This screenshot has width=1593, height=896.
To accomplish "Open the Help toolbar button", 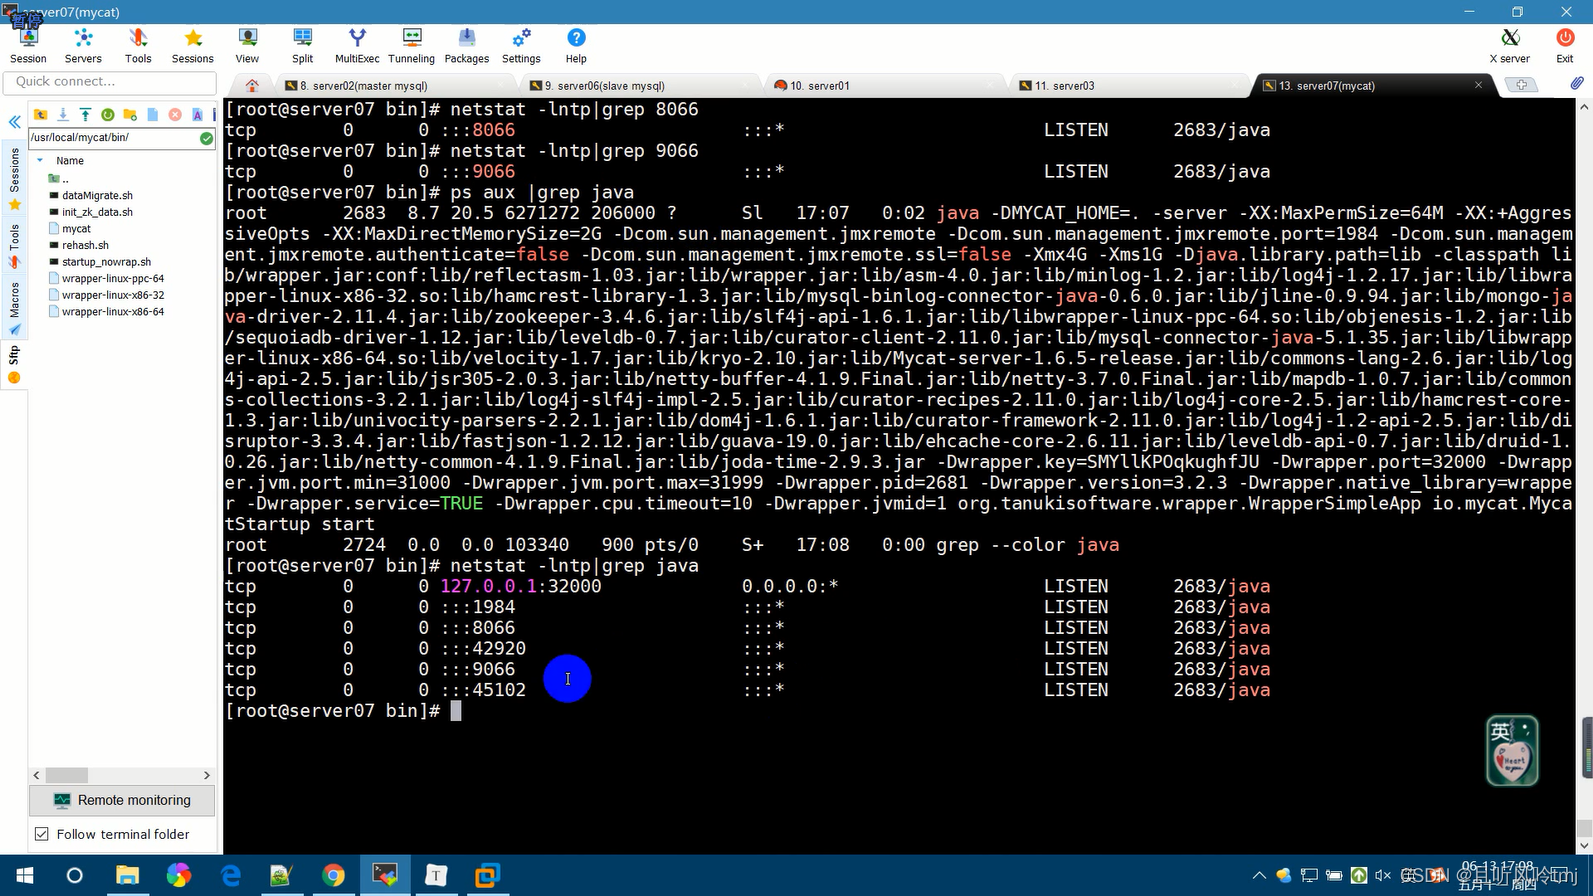I will pos(576,46).
